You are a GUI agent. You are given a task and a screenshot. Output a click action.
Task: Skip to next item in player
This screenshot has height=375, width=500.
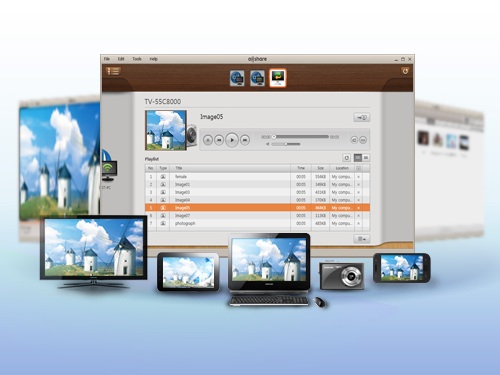click(245, 140)
